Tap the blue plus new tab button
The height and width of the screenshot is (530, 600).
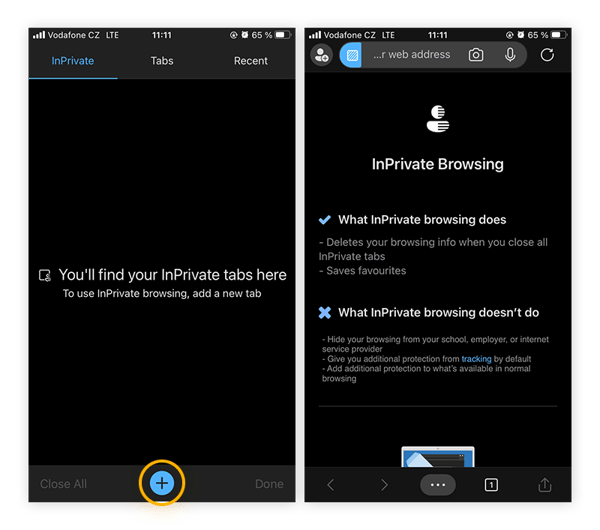click(162, 483)
